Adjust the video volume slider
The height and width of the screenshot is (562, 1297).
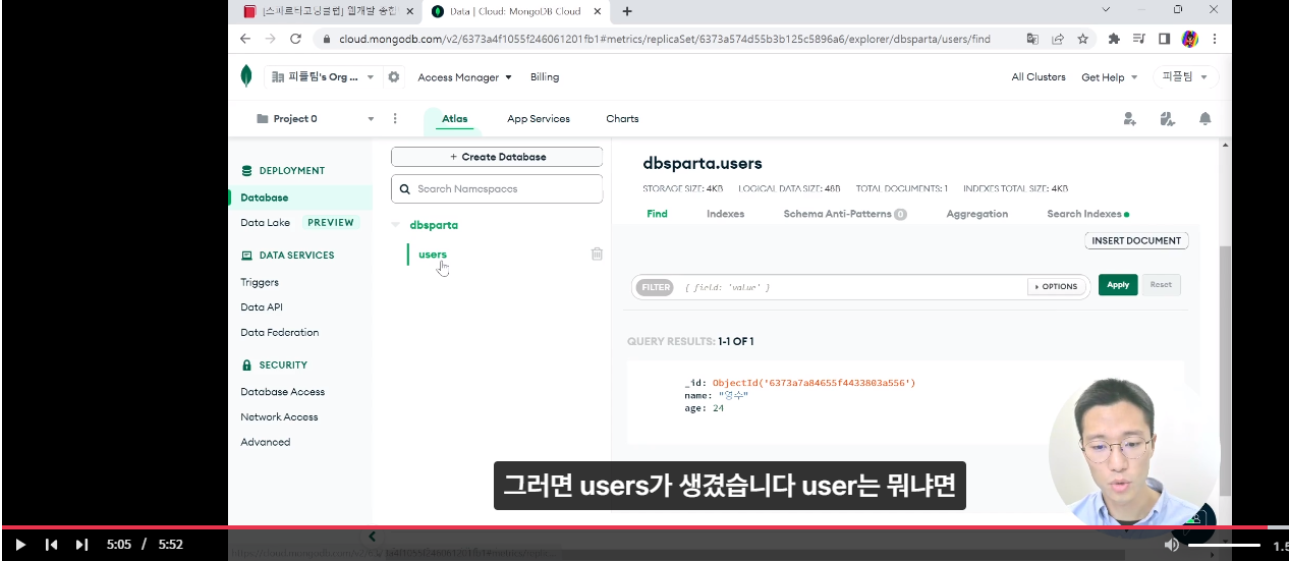coord(1224,545)
